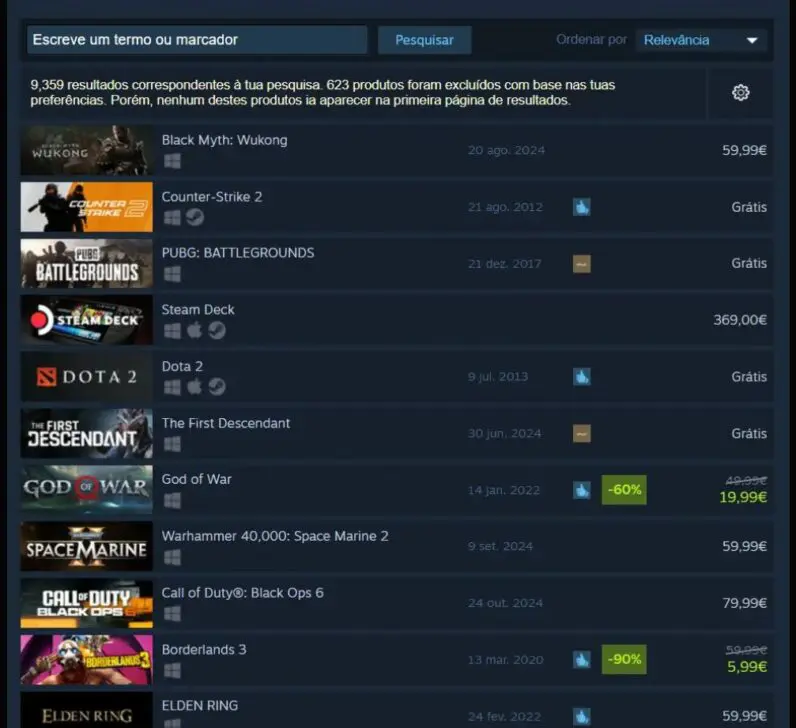This screenshot has height=728, width=796.
Task: Click the Counter-Strike 2 thumbnail image
Action: click(86, 207)
